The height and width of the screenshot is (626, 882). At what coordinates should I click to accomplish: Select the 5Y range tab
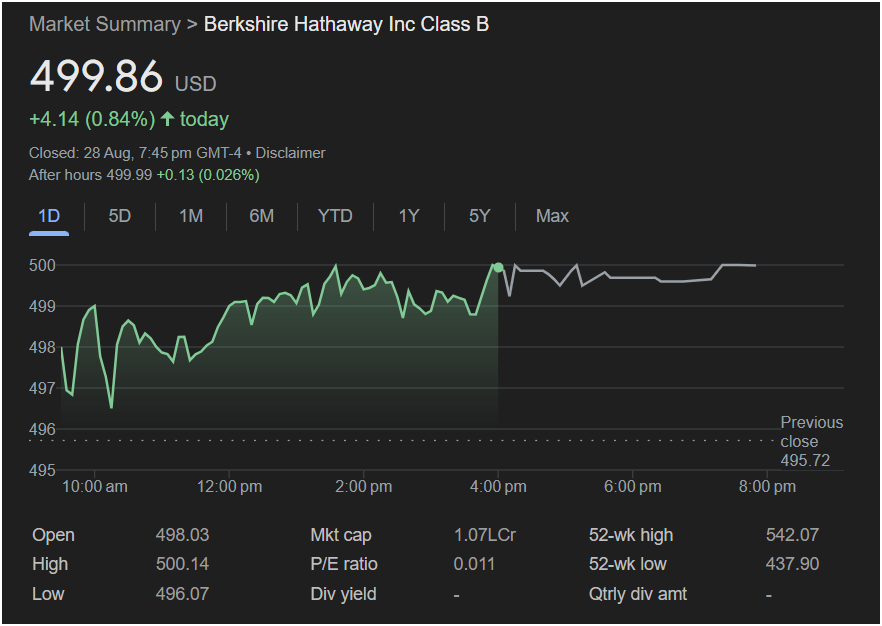480,216
